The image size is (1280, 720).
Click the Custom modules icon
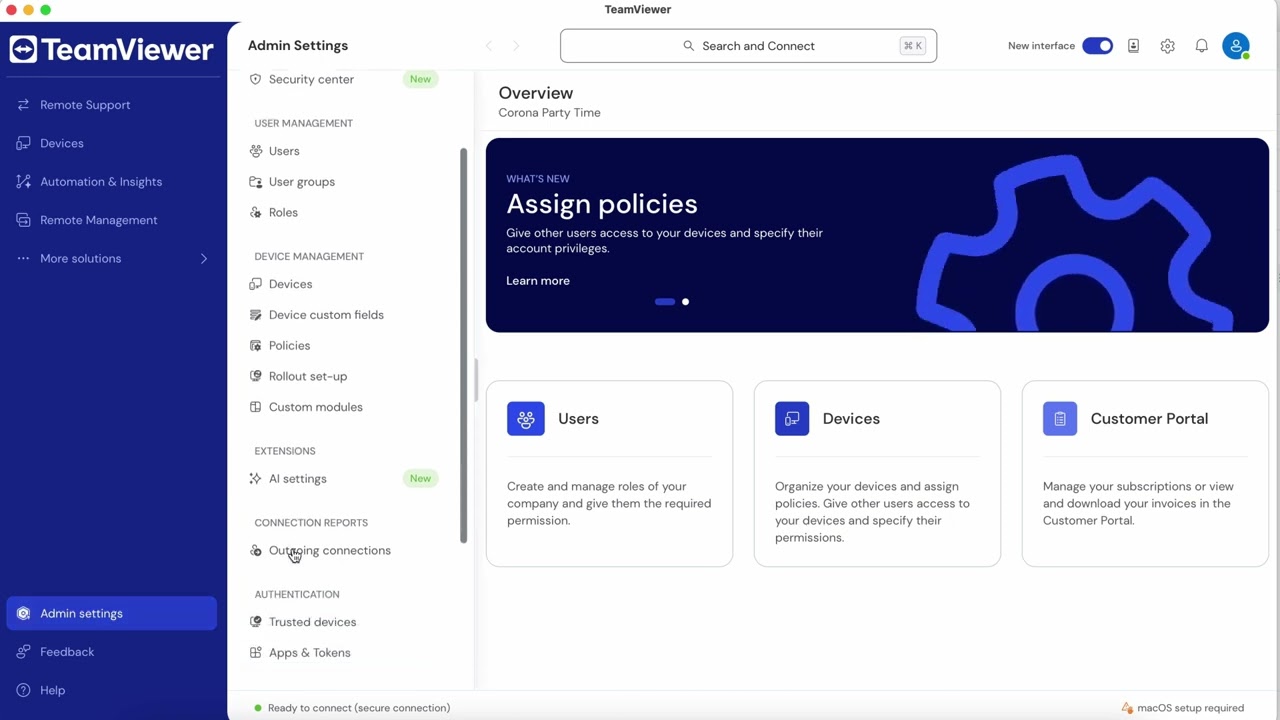[x=255, y=407]
